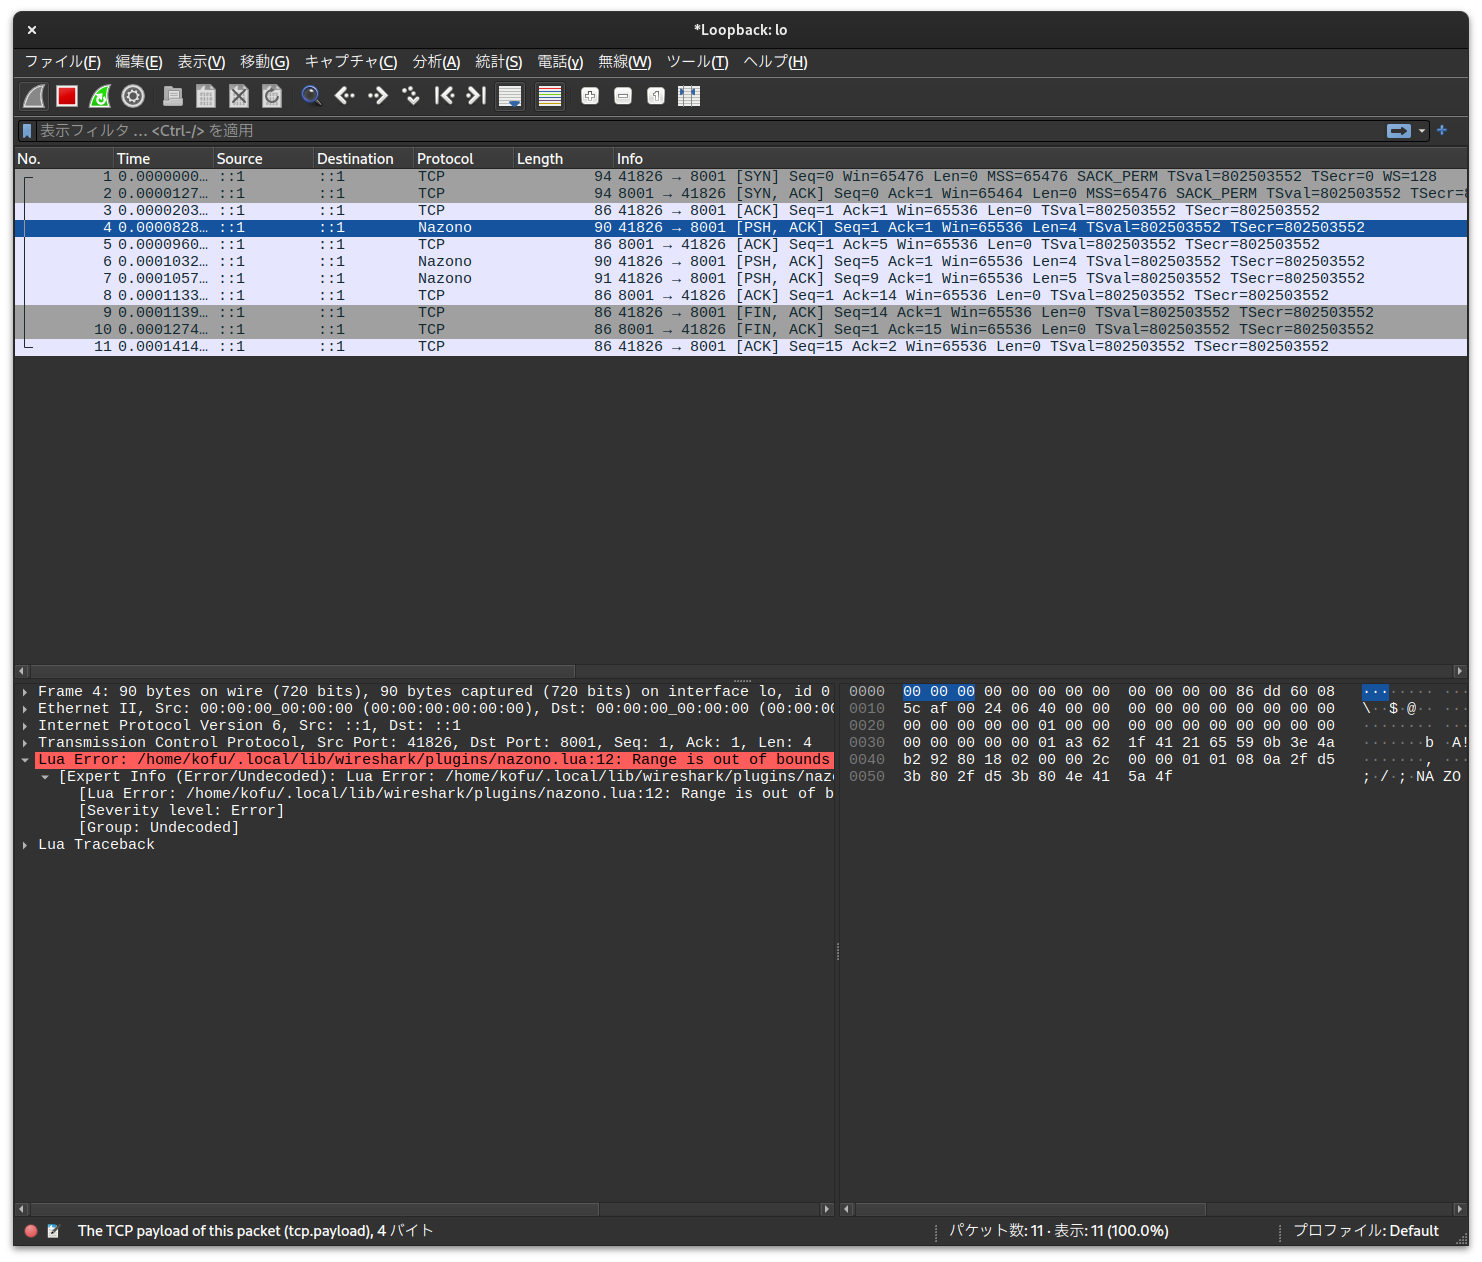Toggle auto-scroll during live capture

click(510, 96)
